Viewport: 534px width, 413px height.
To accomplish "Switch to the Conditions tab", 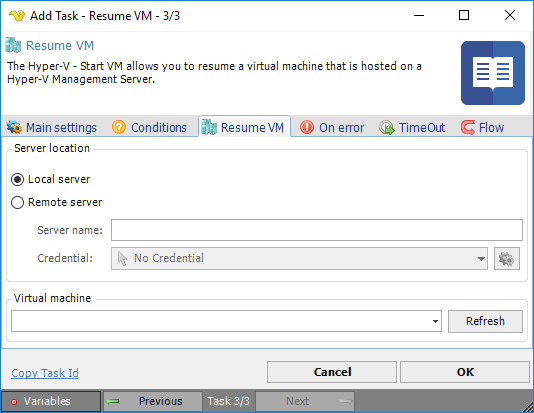I will [x=149, y=127].
